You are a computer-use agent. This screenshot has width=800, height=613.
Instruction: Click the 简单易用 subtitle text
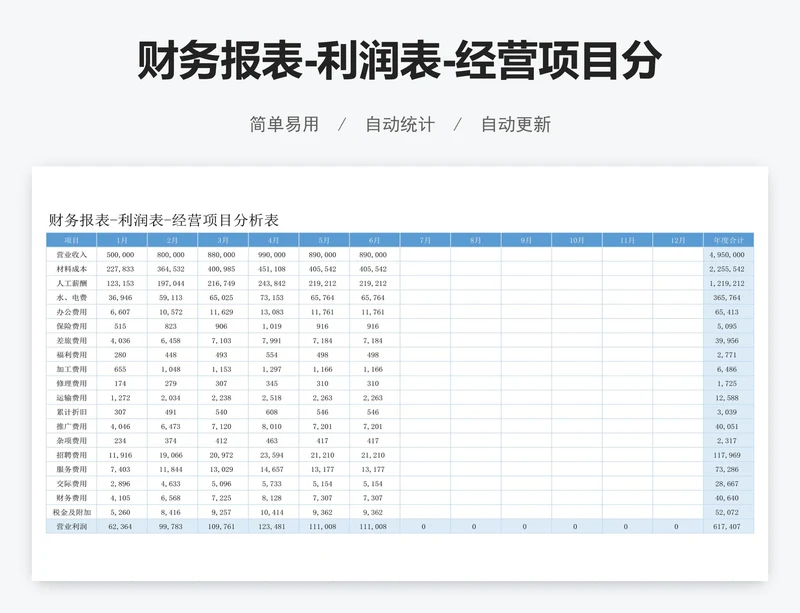tap(284, 125)
